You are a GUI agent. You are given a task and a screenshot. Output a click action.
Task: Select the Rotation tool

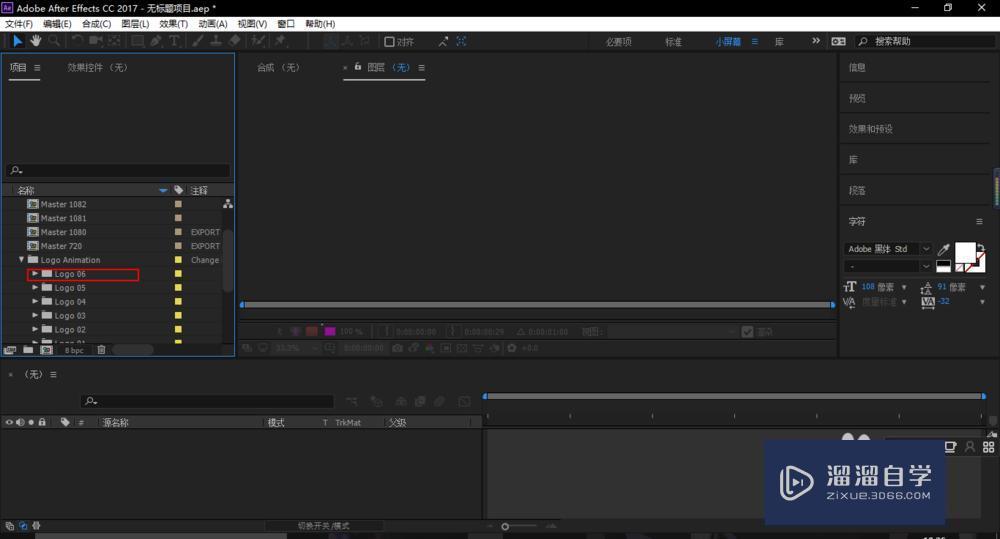(77, 41)
